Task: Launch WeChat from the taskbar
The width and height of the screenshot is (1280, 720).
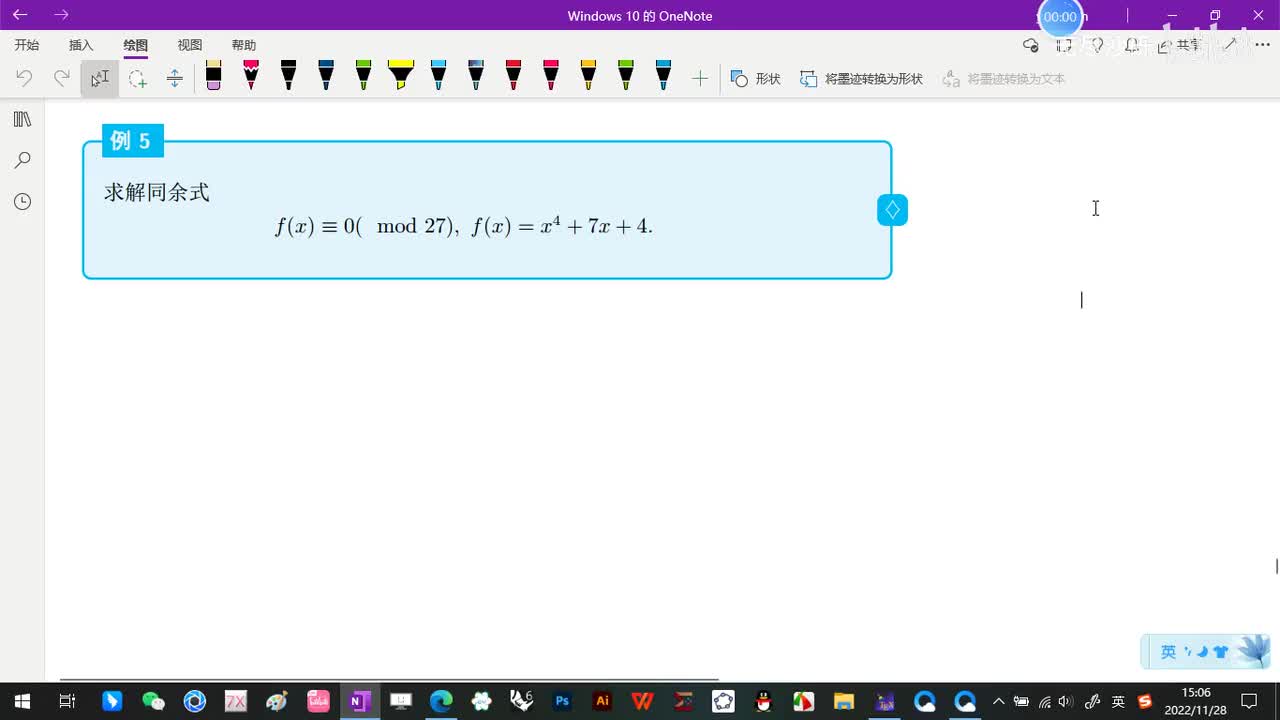Action: point(153,701)
